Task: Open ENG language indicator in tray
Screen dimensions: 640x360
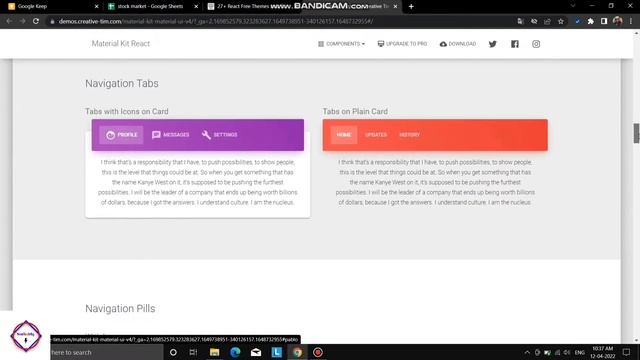Action: click(x=580, y=352)
